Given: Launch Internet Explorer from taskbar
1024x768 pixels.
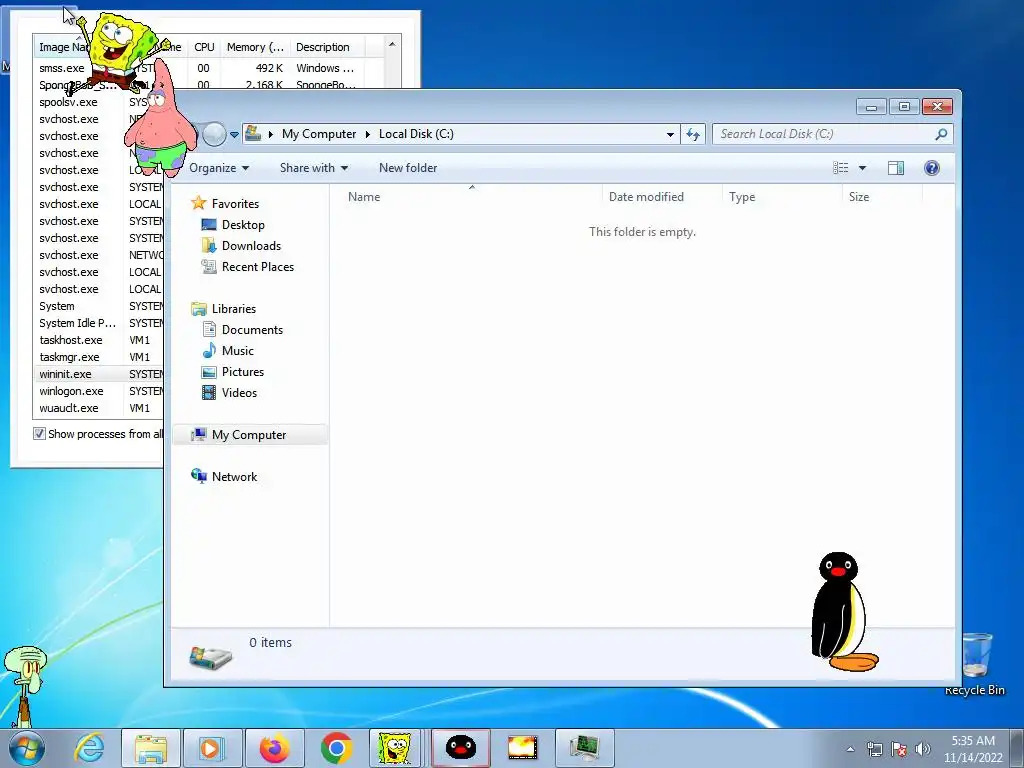Looking at the screenshot, I should click(x=89, y=748).
